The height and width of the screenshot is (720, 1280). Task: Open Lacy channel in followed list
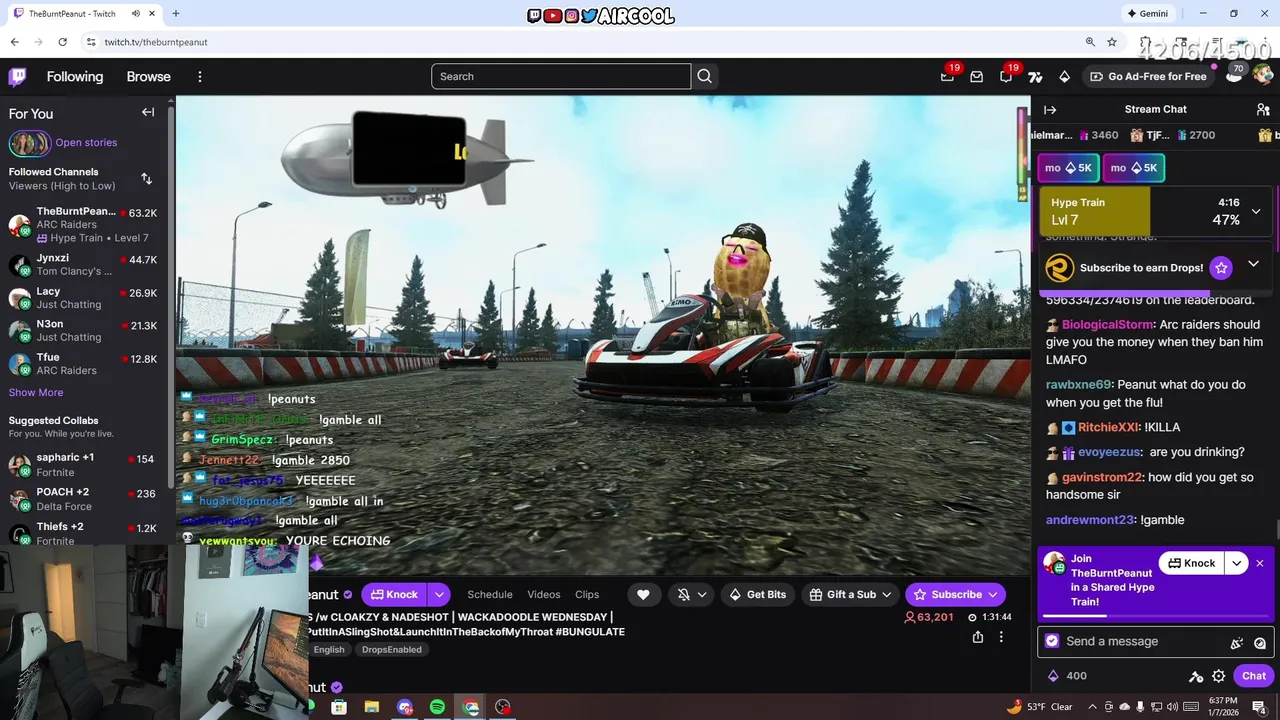tap(84, 298)
